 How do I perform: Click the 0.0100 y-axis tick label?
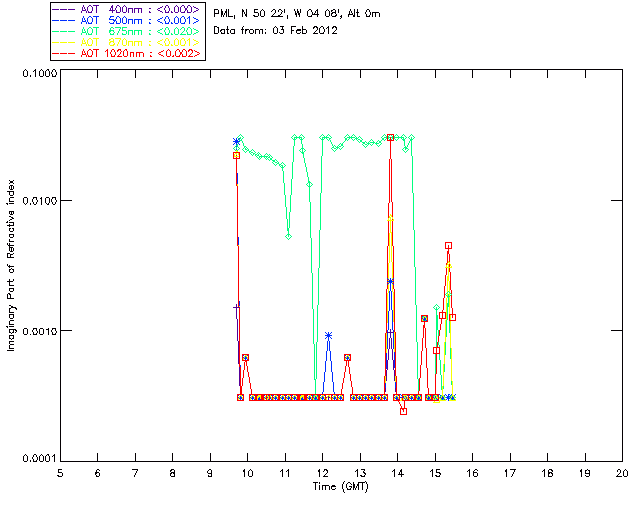coord(39,201)
